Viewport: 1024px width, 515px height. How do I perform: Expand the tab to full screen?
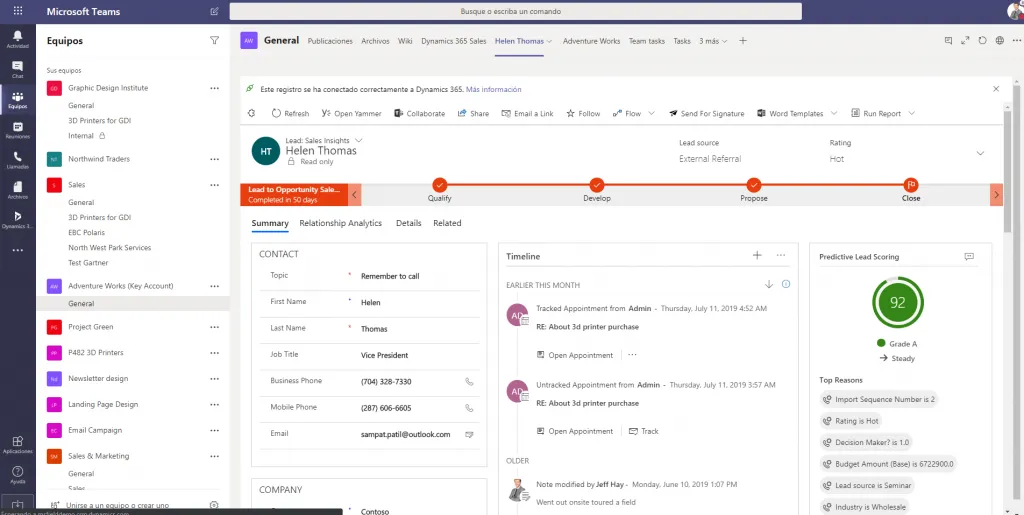click(x=965, y=40)
